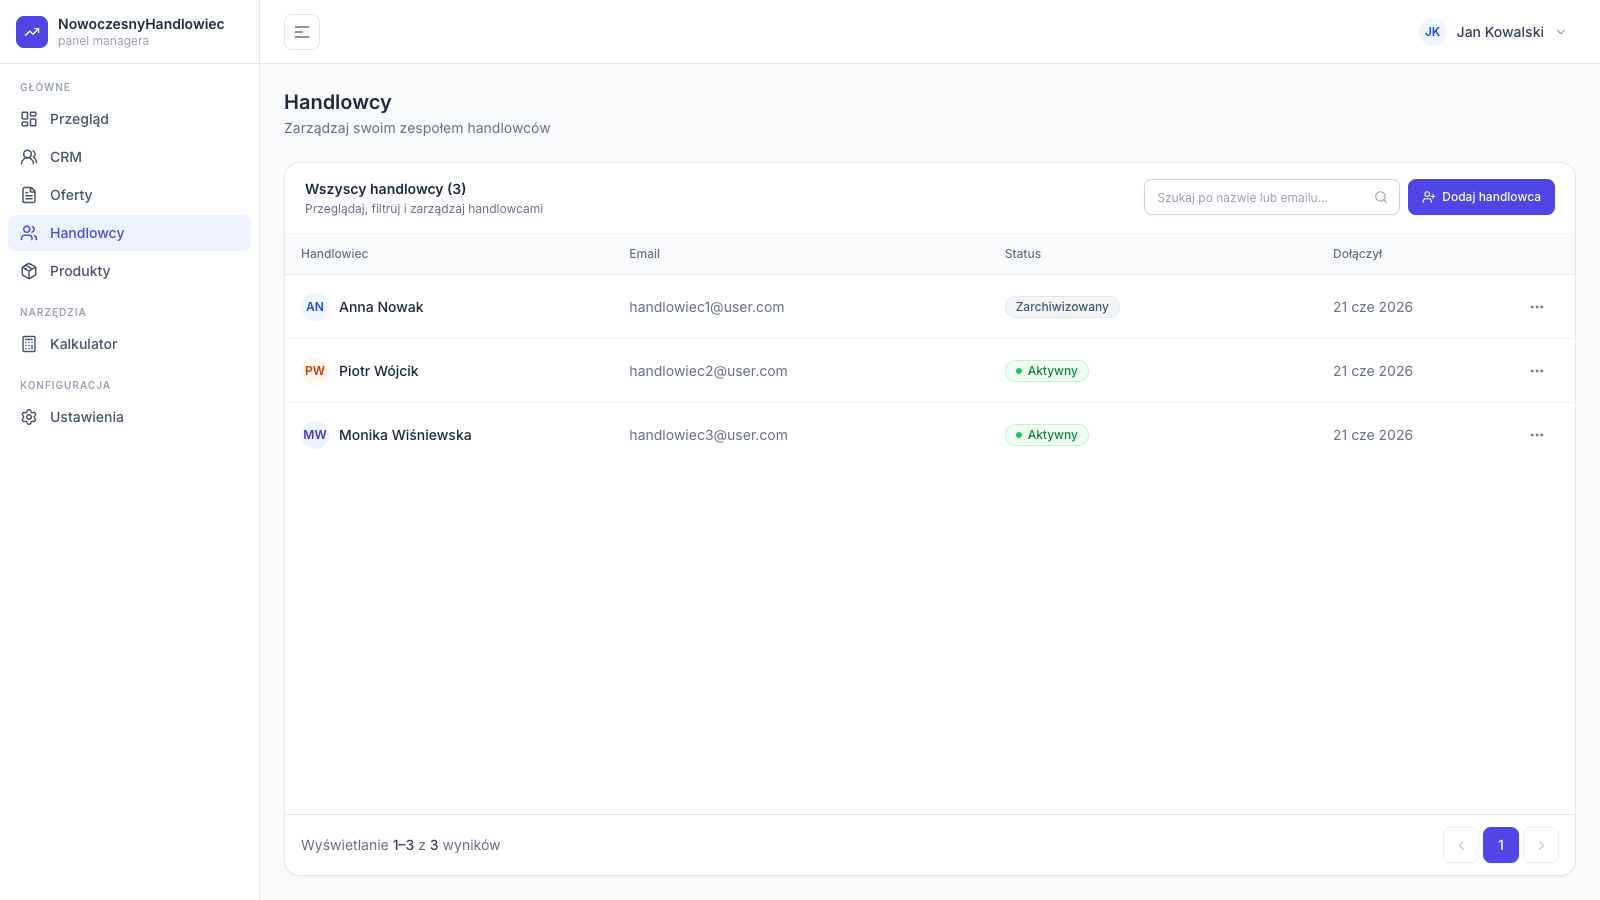The width and height of the screenshot is (1600, 900).
Task: Click the Jan Kowalski user name
Action: [x=1500, y=32]
